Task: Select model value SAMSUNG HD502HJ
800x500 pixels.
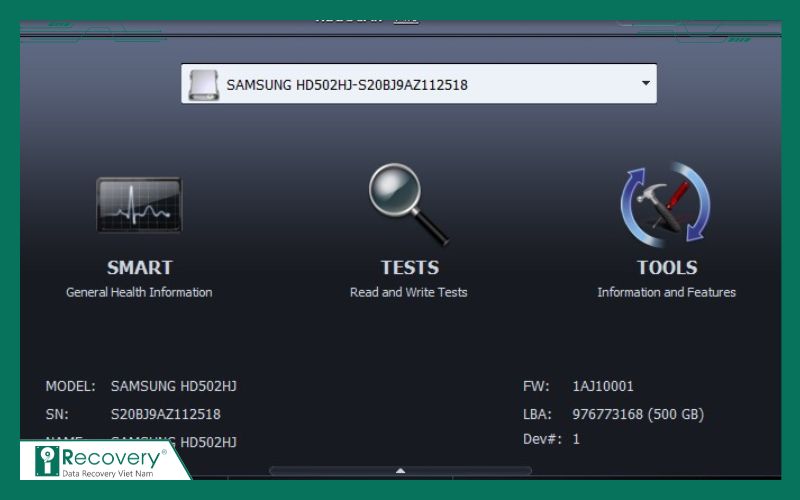Action: coord(173,386)
